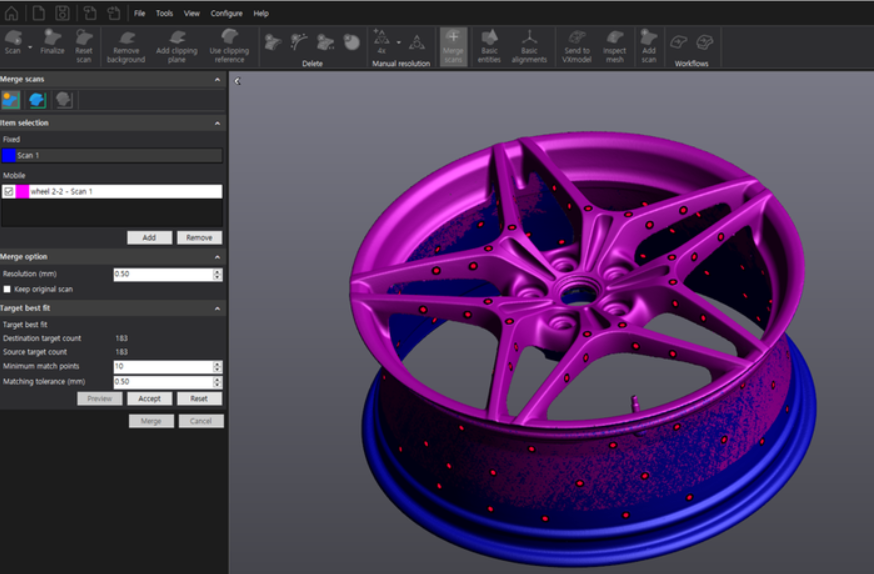Open the Tools menu
874x574 pixels.
click(x=164, y=14)
